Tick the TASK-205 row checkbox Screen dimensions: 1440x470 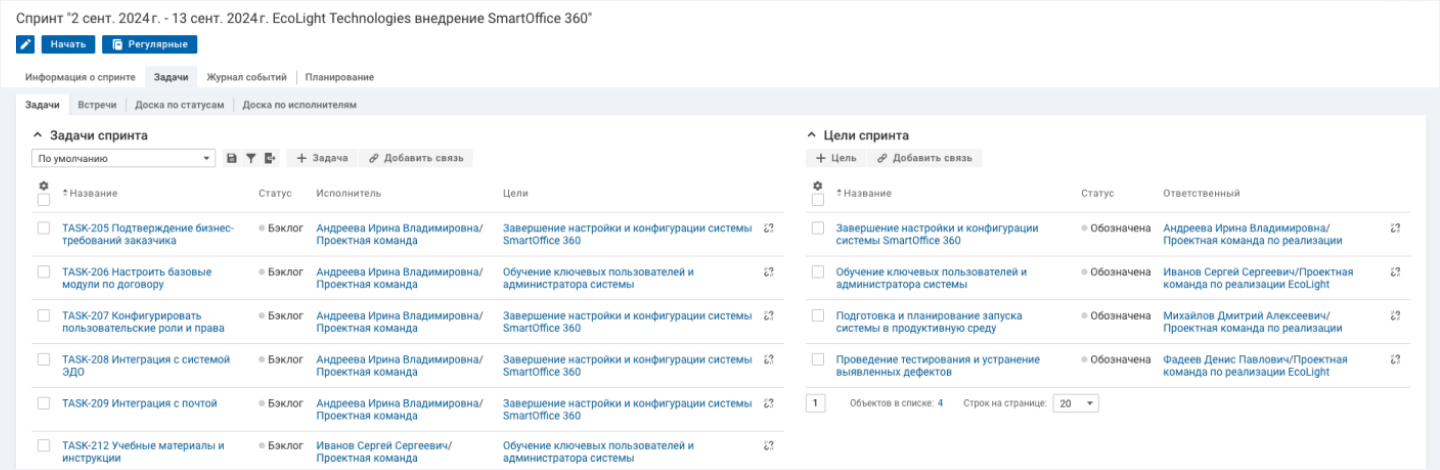pos(43,228)
